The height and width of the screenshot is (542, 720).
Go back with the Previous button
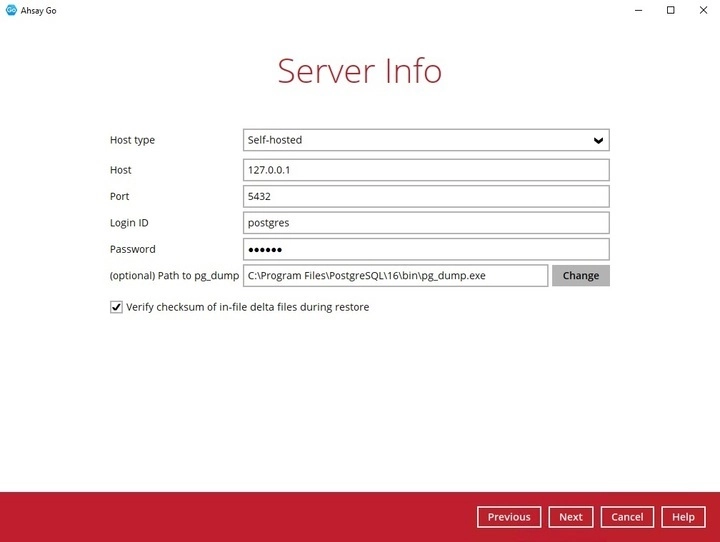(509, 517)
